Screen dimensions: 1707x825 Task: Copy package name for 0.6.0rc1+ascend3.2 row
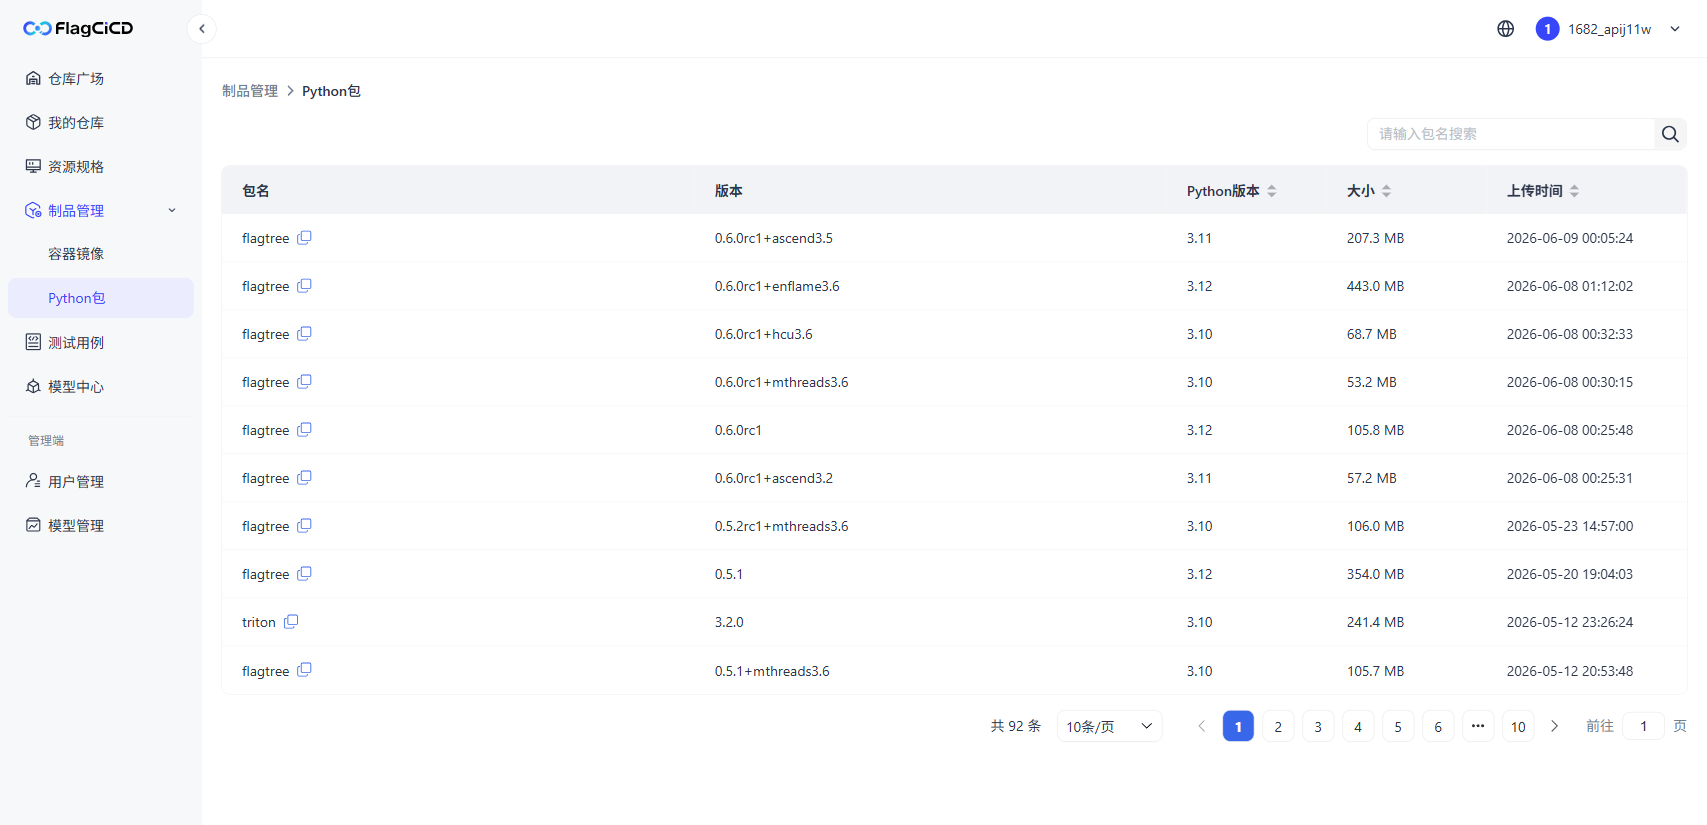(305, 477)
